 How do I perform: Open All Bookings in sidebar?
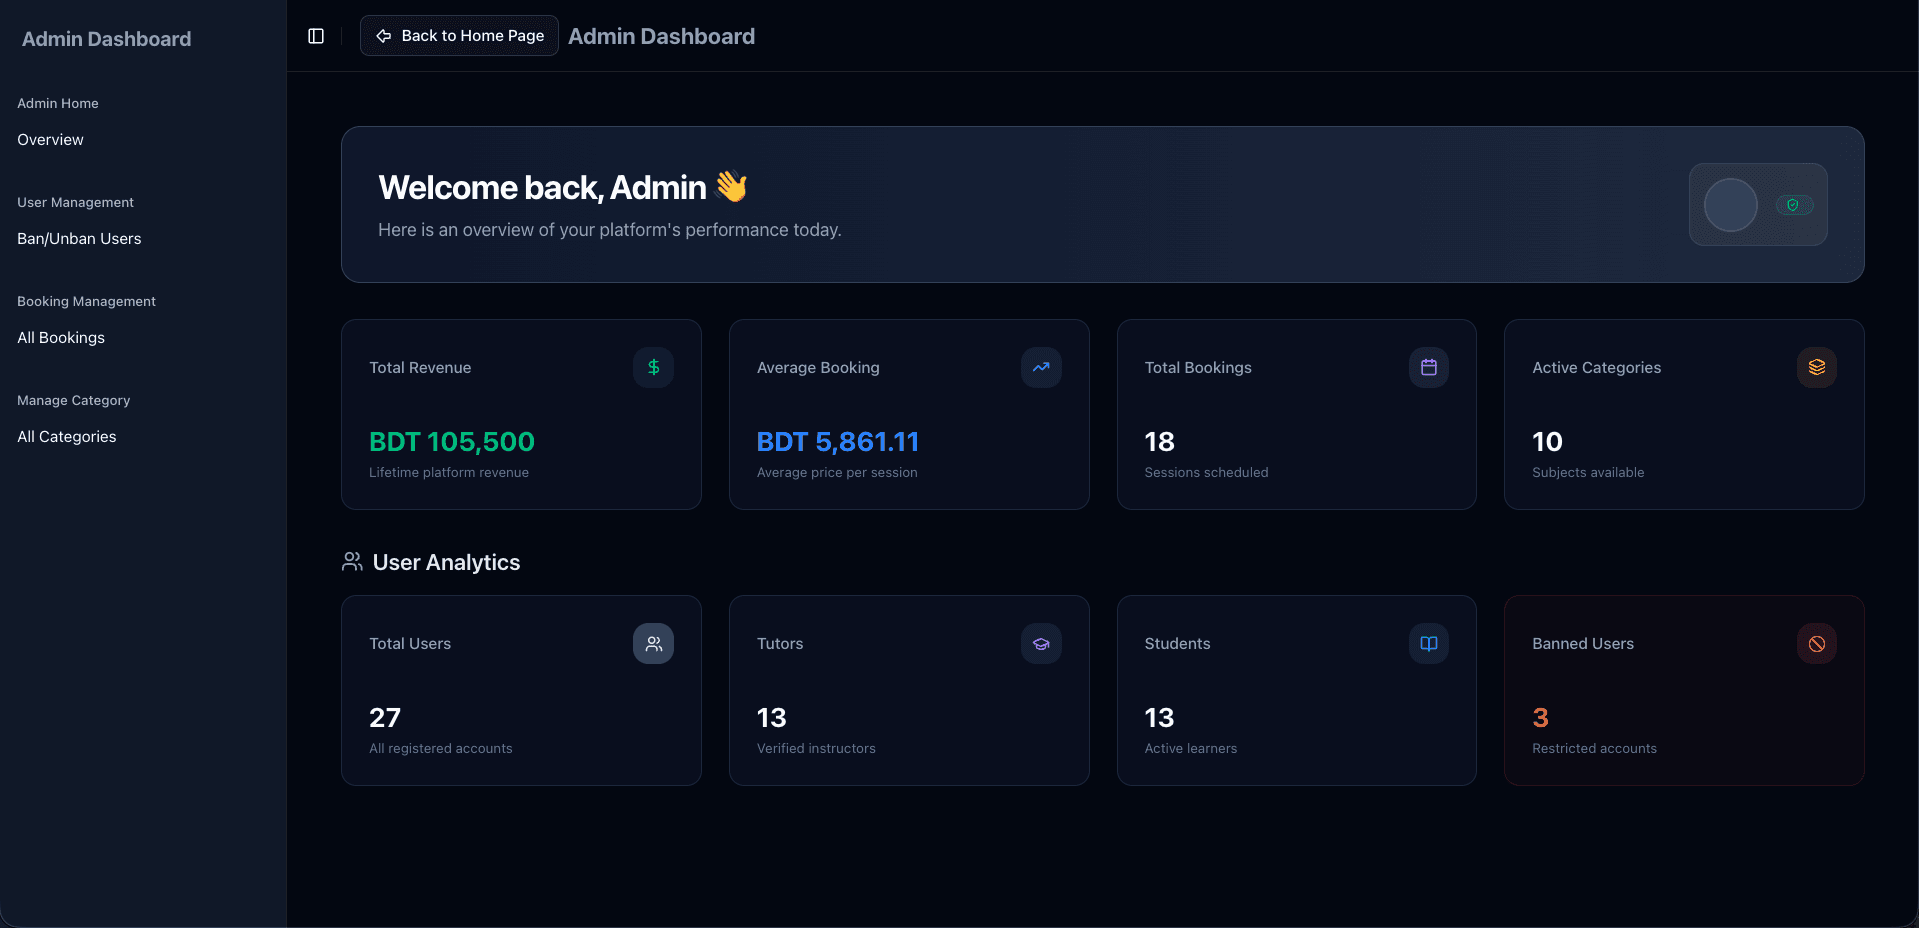point(61,338)
